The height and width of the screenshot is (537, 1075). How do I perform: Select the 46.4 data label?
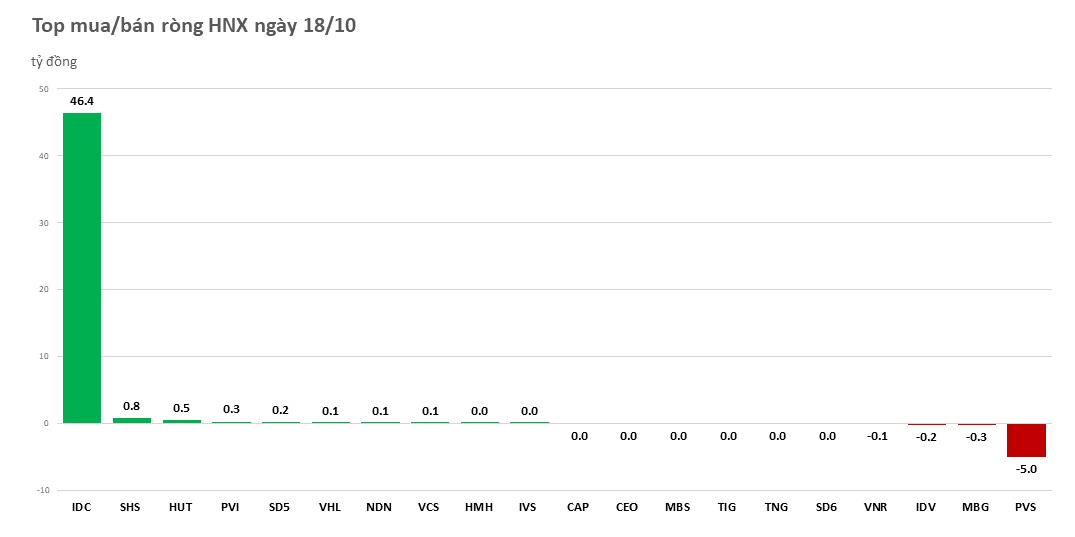click(82, 101)
